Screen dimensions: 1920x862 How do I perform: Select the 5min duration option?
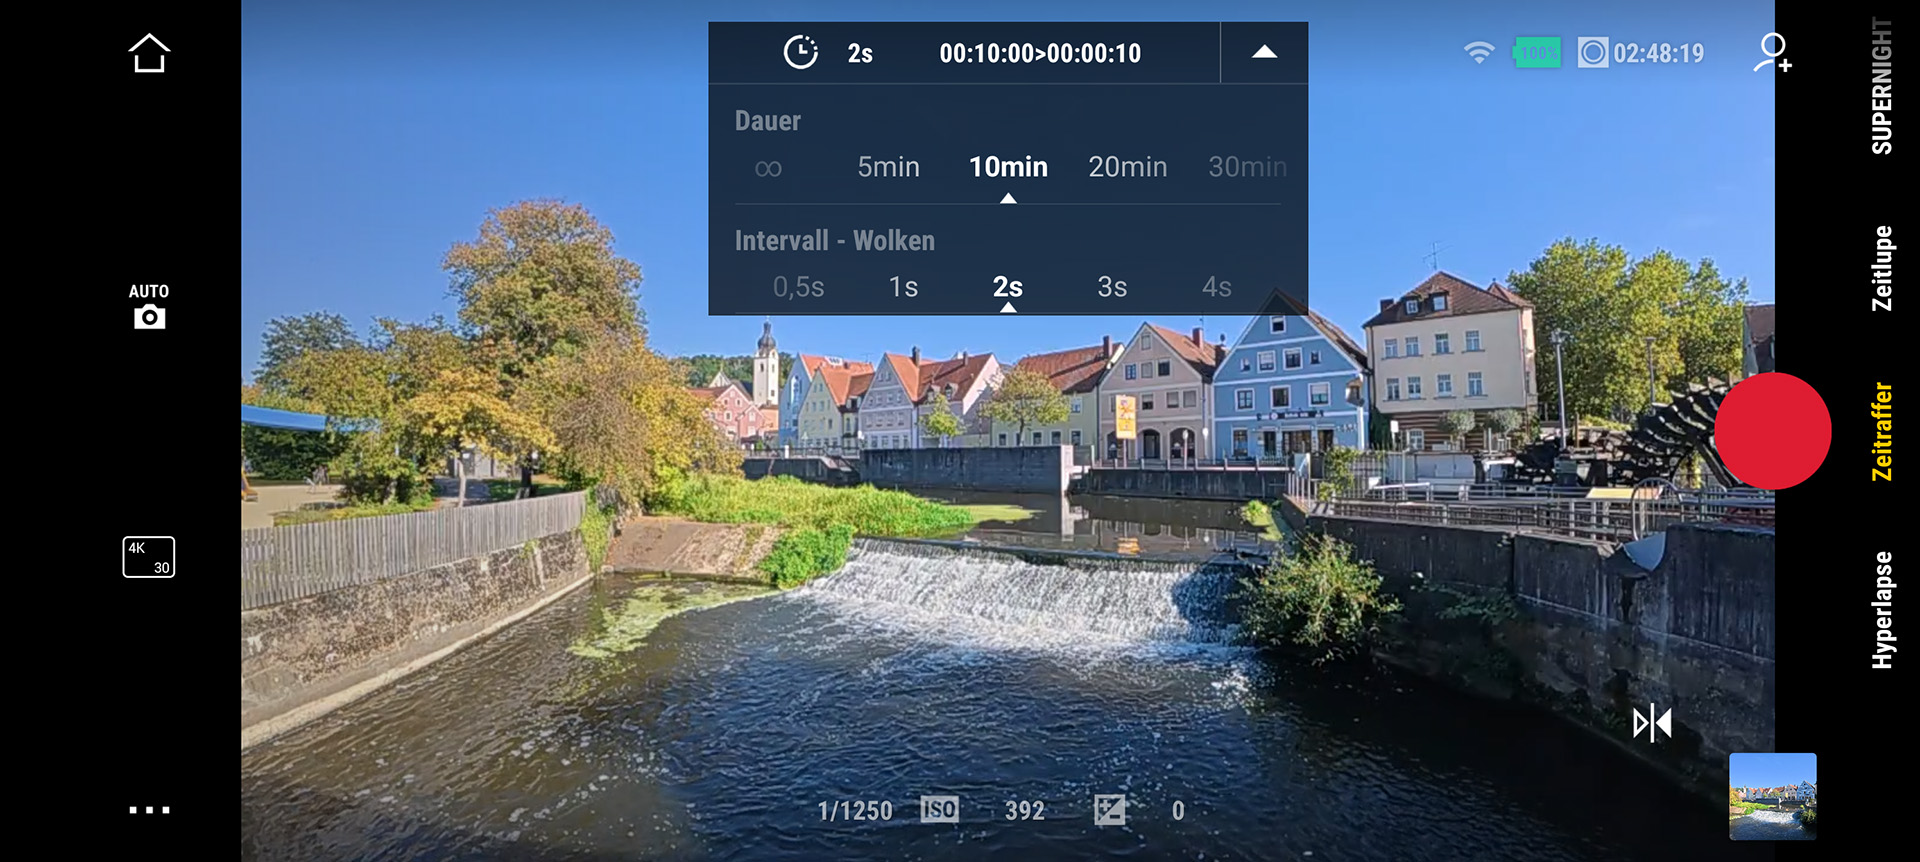888,167
